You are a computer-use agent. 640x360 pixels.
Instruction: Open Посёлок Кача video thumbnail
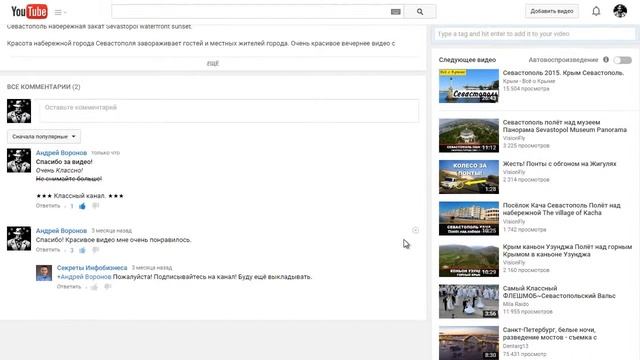tap(469, 218)
